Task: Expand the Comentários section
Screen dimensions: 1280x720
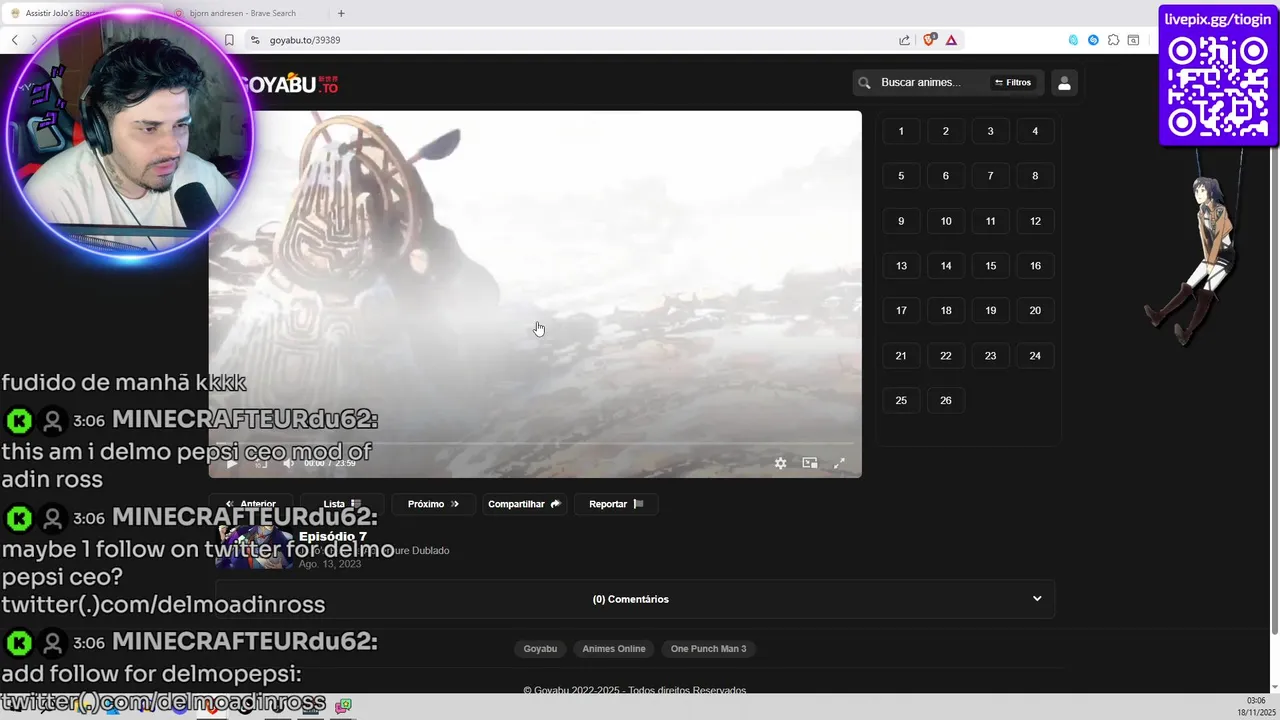Action: (x=636, y=599)
